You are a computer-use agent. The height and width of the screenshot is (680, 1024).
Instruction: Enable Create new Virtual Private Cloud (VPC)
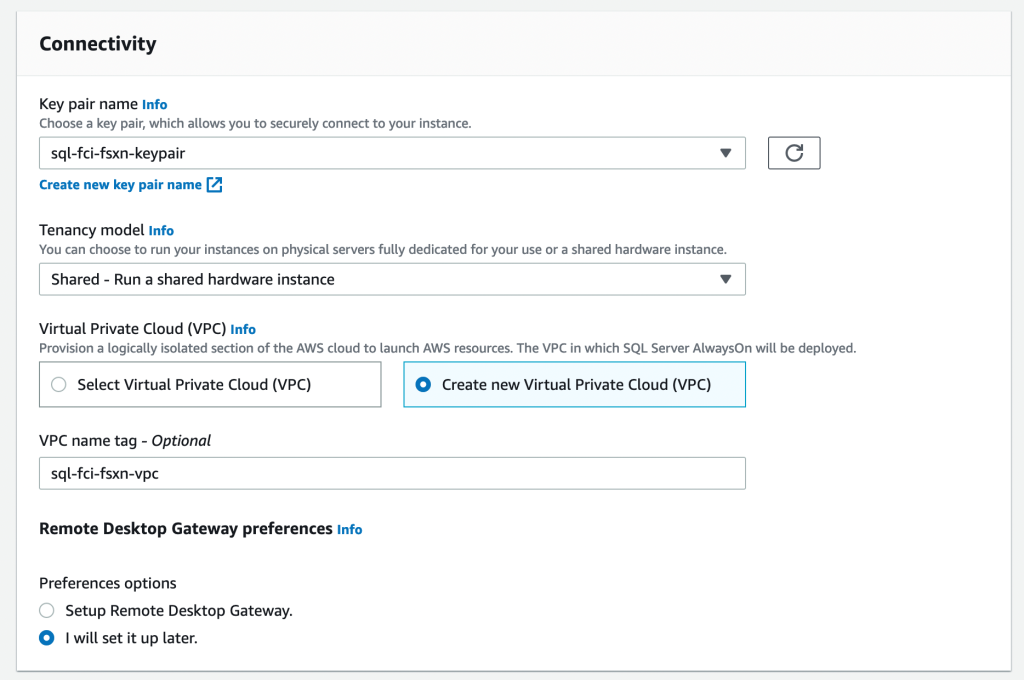pos(423,384)
